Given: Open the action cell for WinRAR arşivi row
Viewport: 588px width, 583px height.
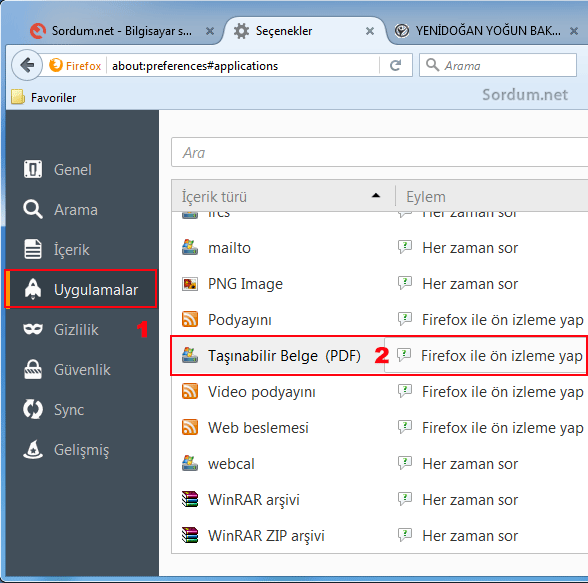Looking at the screenshot, I should [x=492, y=499].
